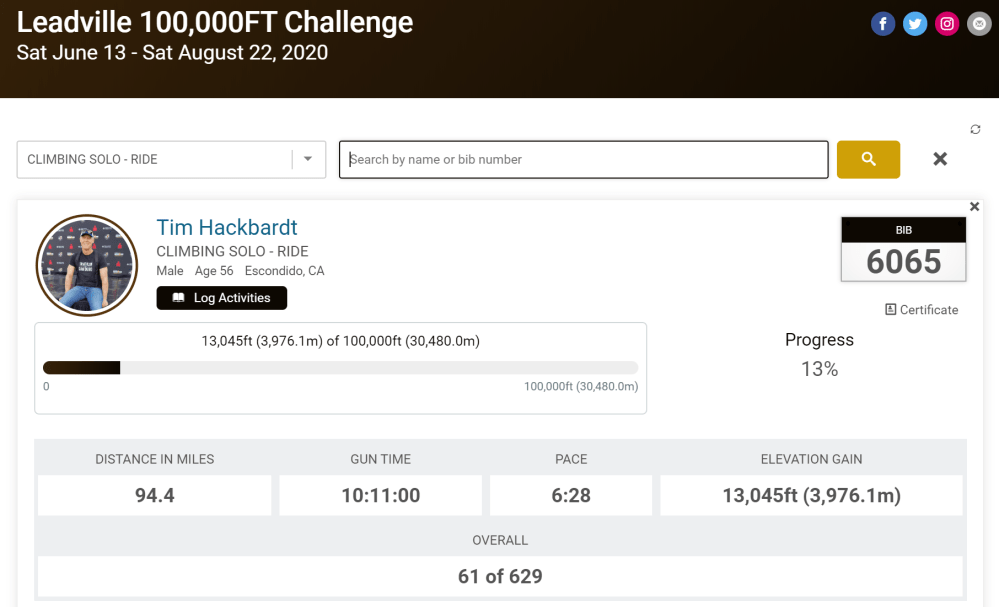Click the Leadville 100,000FT Challenge title
Image resolution: width=999 pixels, height=607 pixels.
pyautogui.click(x=215, y=22)
